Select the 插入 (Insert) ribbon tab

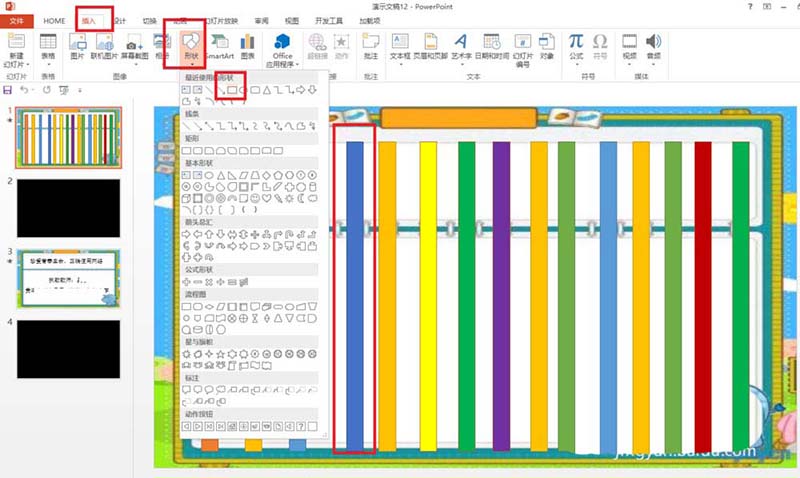coord(89,21)
